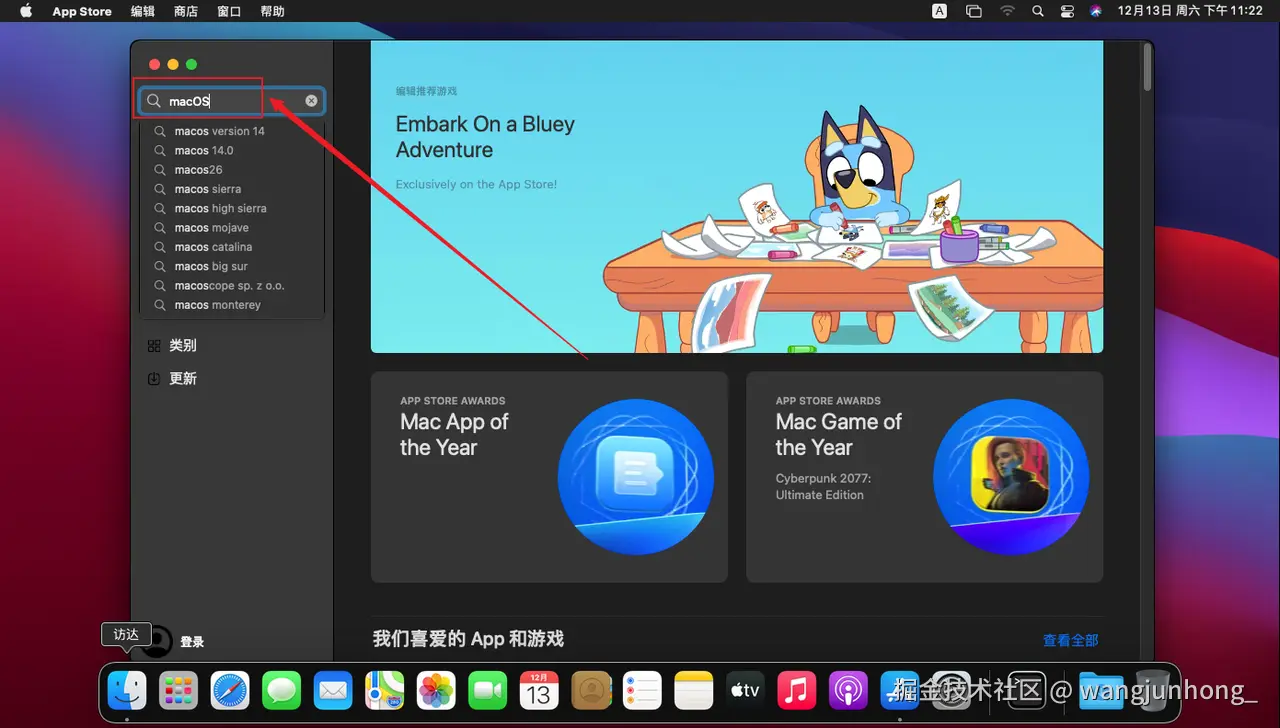Viewport: 1280px width, 728px height.
Task: Open Spotlight search from the menu bar
Action: point(1038,11)
